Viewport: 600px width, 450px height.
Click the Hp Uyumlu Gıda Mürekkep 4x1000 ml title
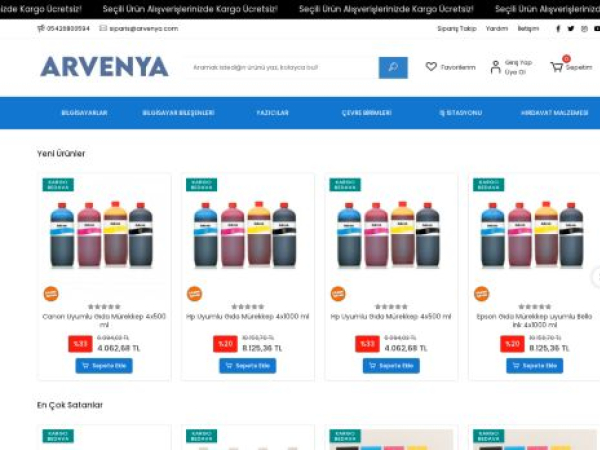pyautogui.click(x=248, y=316)
